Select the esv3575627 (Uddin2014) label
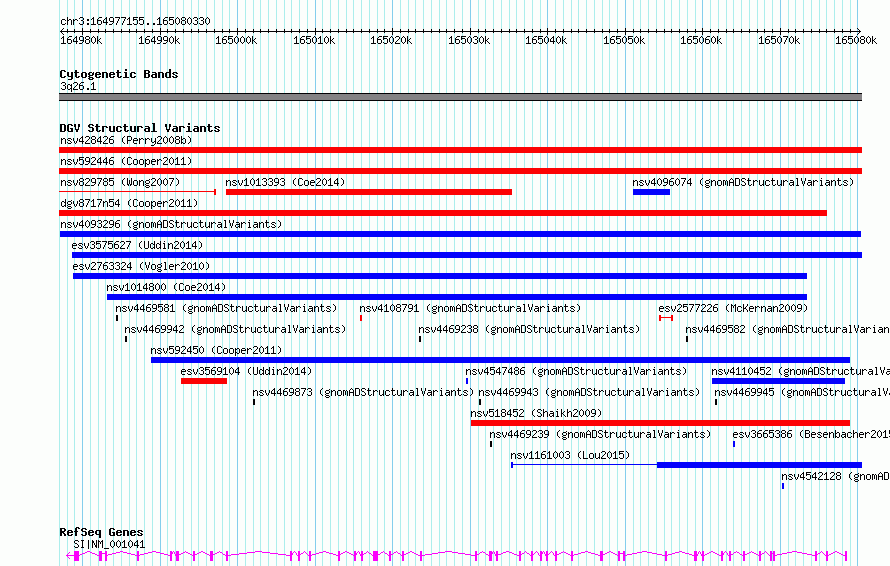 [137, 245]
